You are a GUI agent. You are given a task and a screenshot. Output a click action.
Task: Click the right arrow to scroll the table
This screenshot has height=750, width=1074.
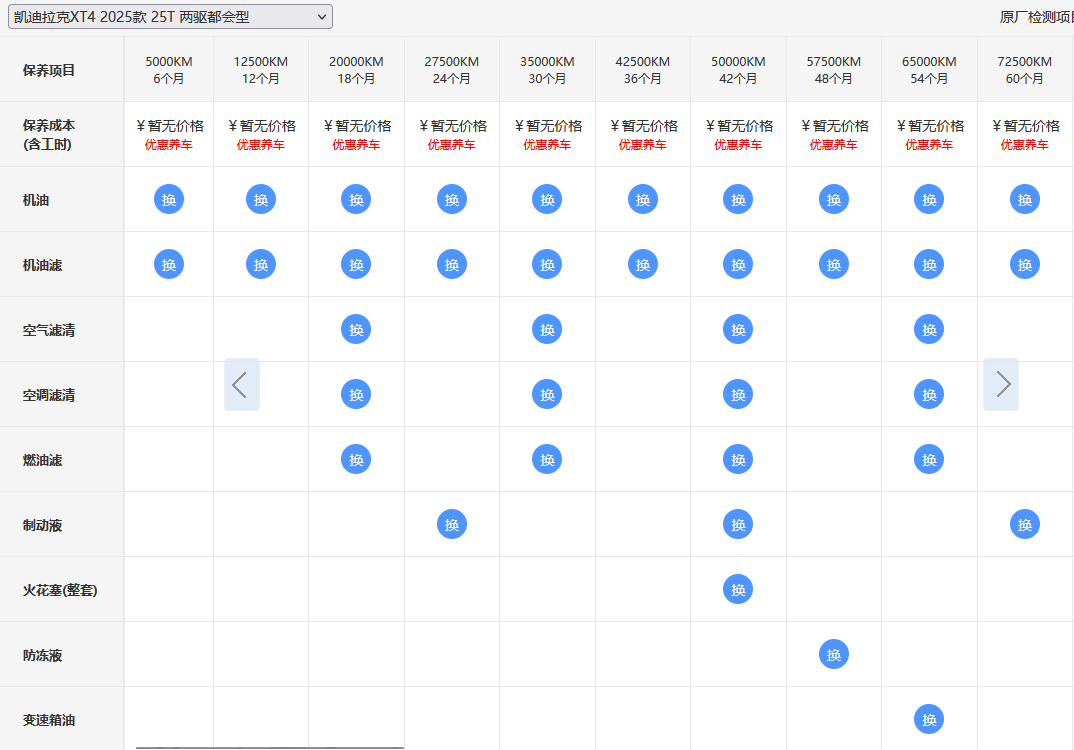coord(1001,384)
